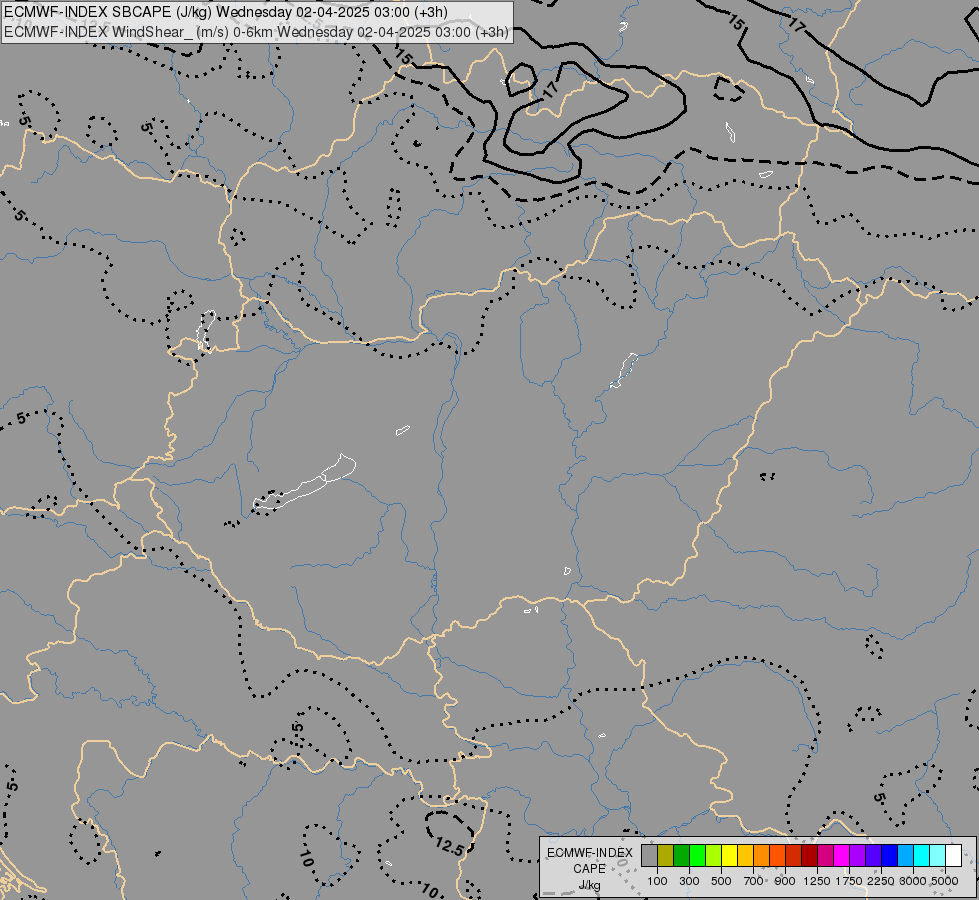Click the legend value 500
The width and height of the screenshot is (979, 900).
coord(721,881)
